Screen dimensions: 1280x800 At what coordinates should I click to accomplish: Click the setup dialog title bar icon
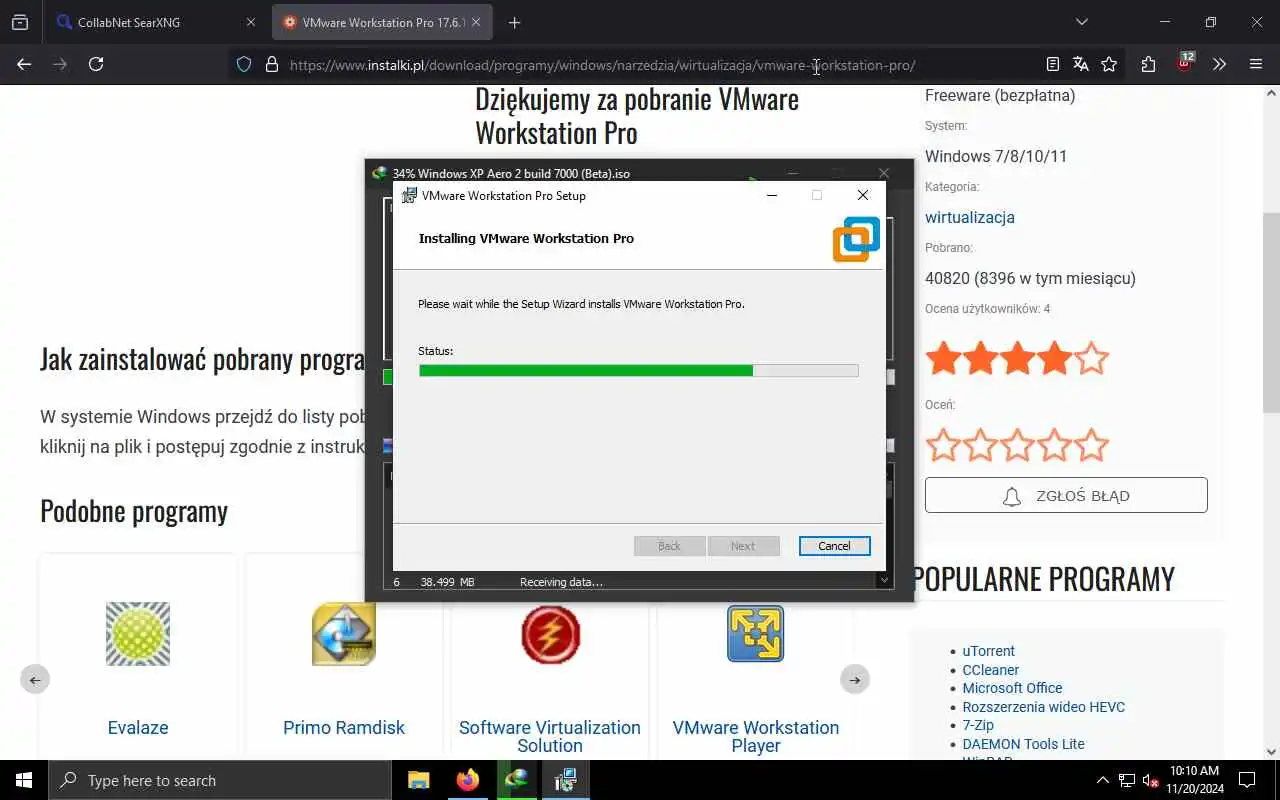coord(409,195)
